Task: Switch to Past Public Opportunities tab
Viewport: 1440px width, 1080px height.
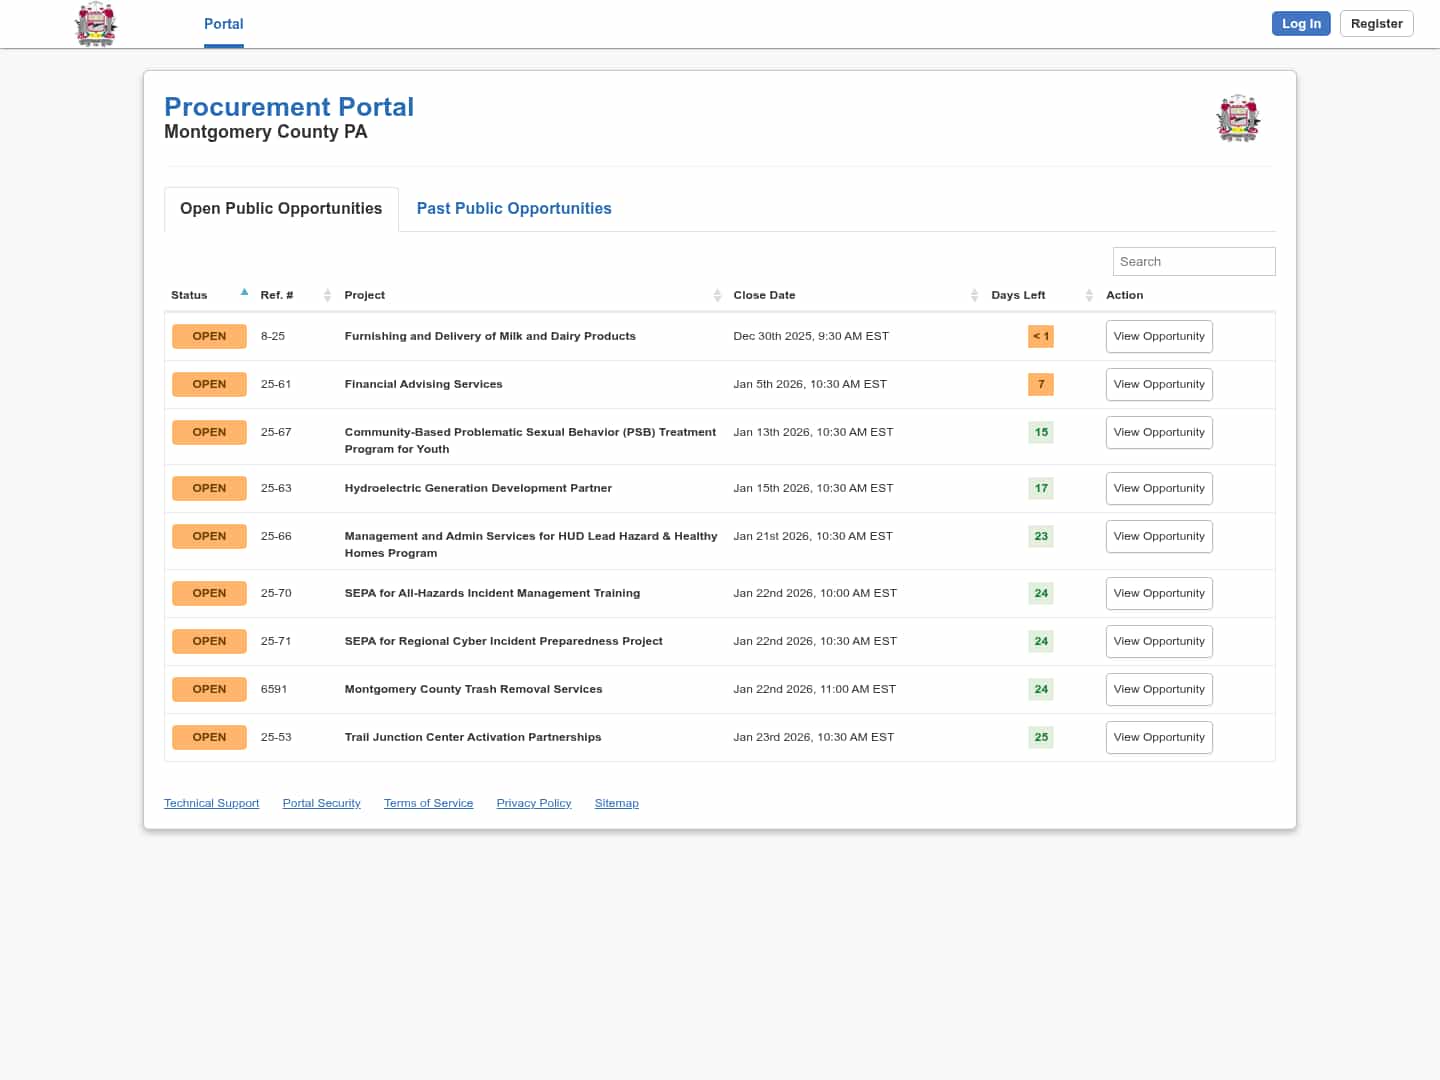Action: [514, 208]
